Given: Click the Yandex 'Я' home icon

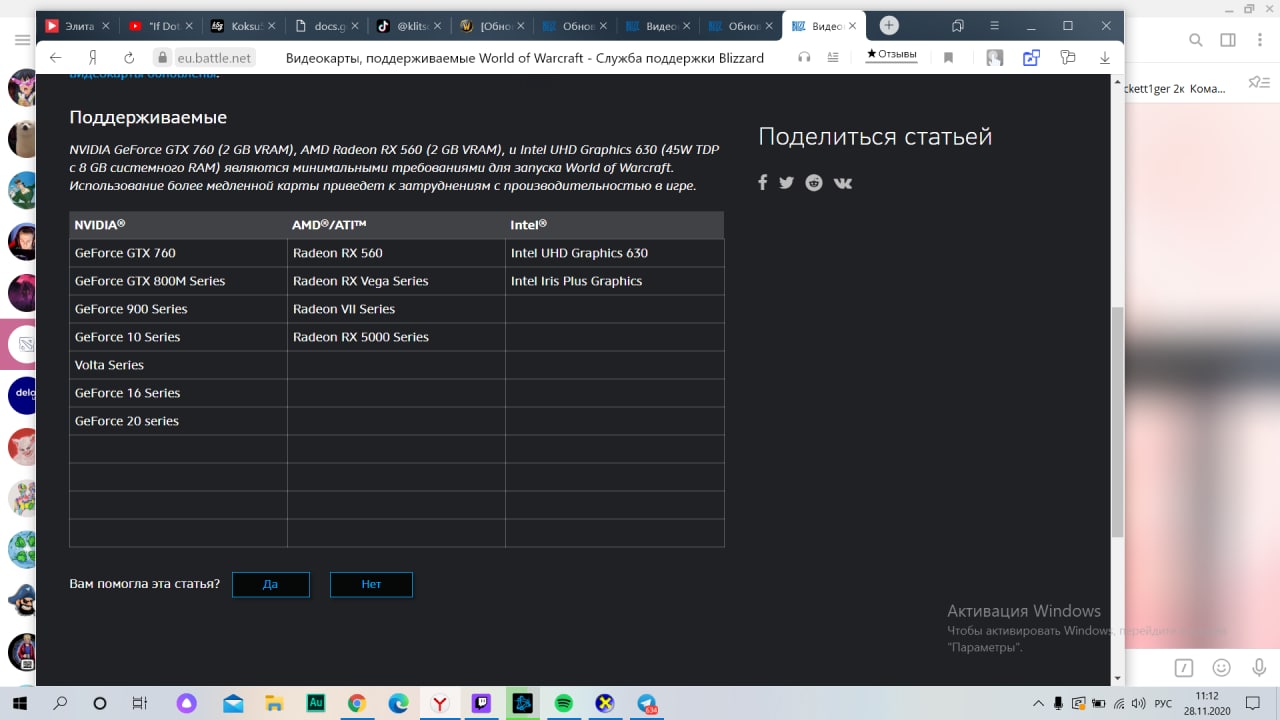Looking at the screenshot, I should pos(92,58).
